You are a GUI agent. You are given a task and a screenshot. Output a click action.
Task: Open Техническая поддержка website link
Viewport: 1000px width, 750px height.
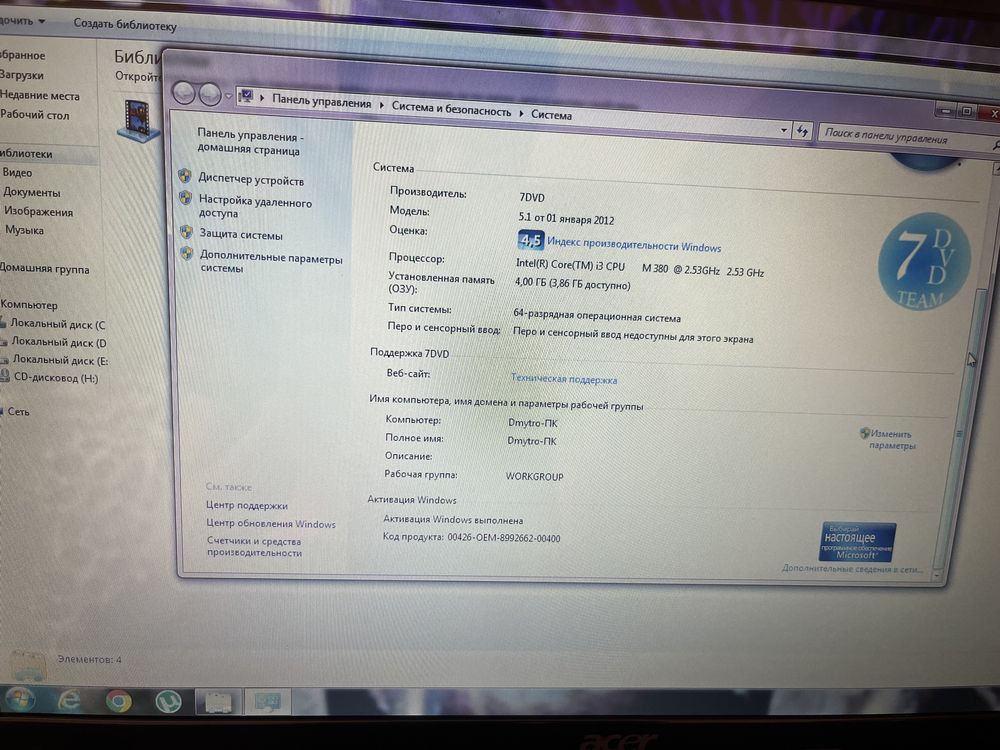coord(564,379)
